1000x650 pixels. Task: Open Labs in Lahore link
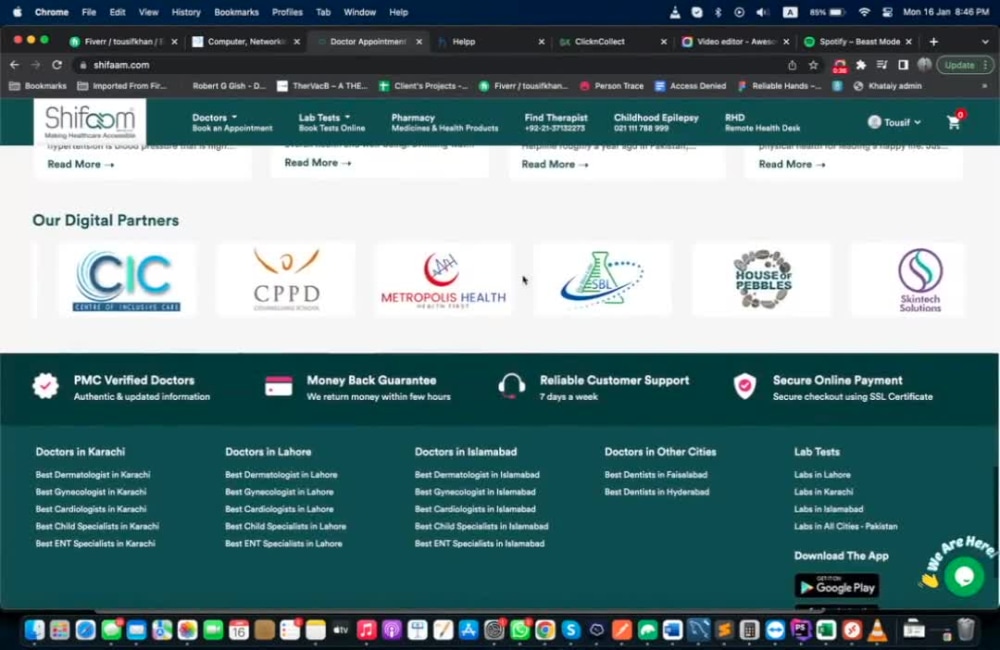click(x=822, y=475)
